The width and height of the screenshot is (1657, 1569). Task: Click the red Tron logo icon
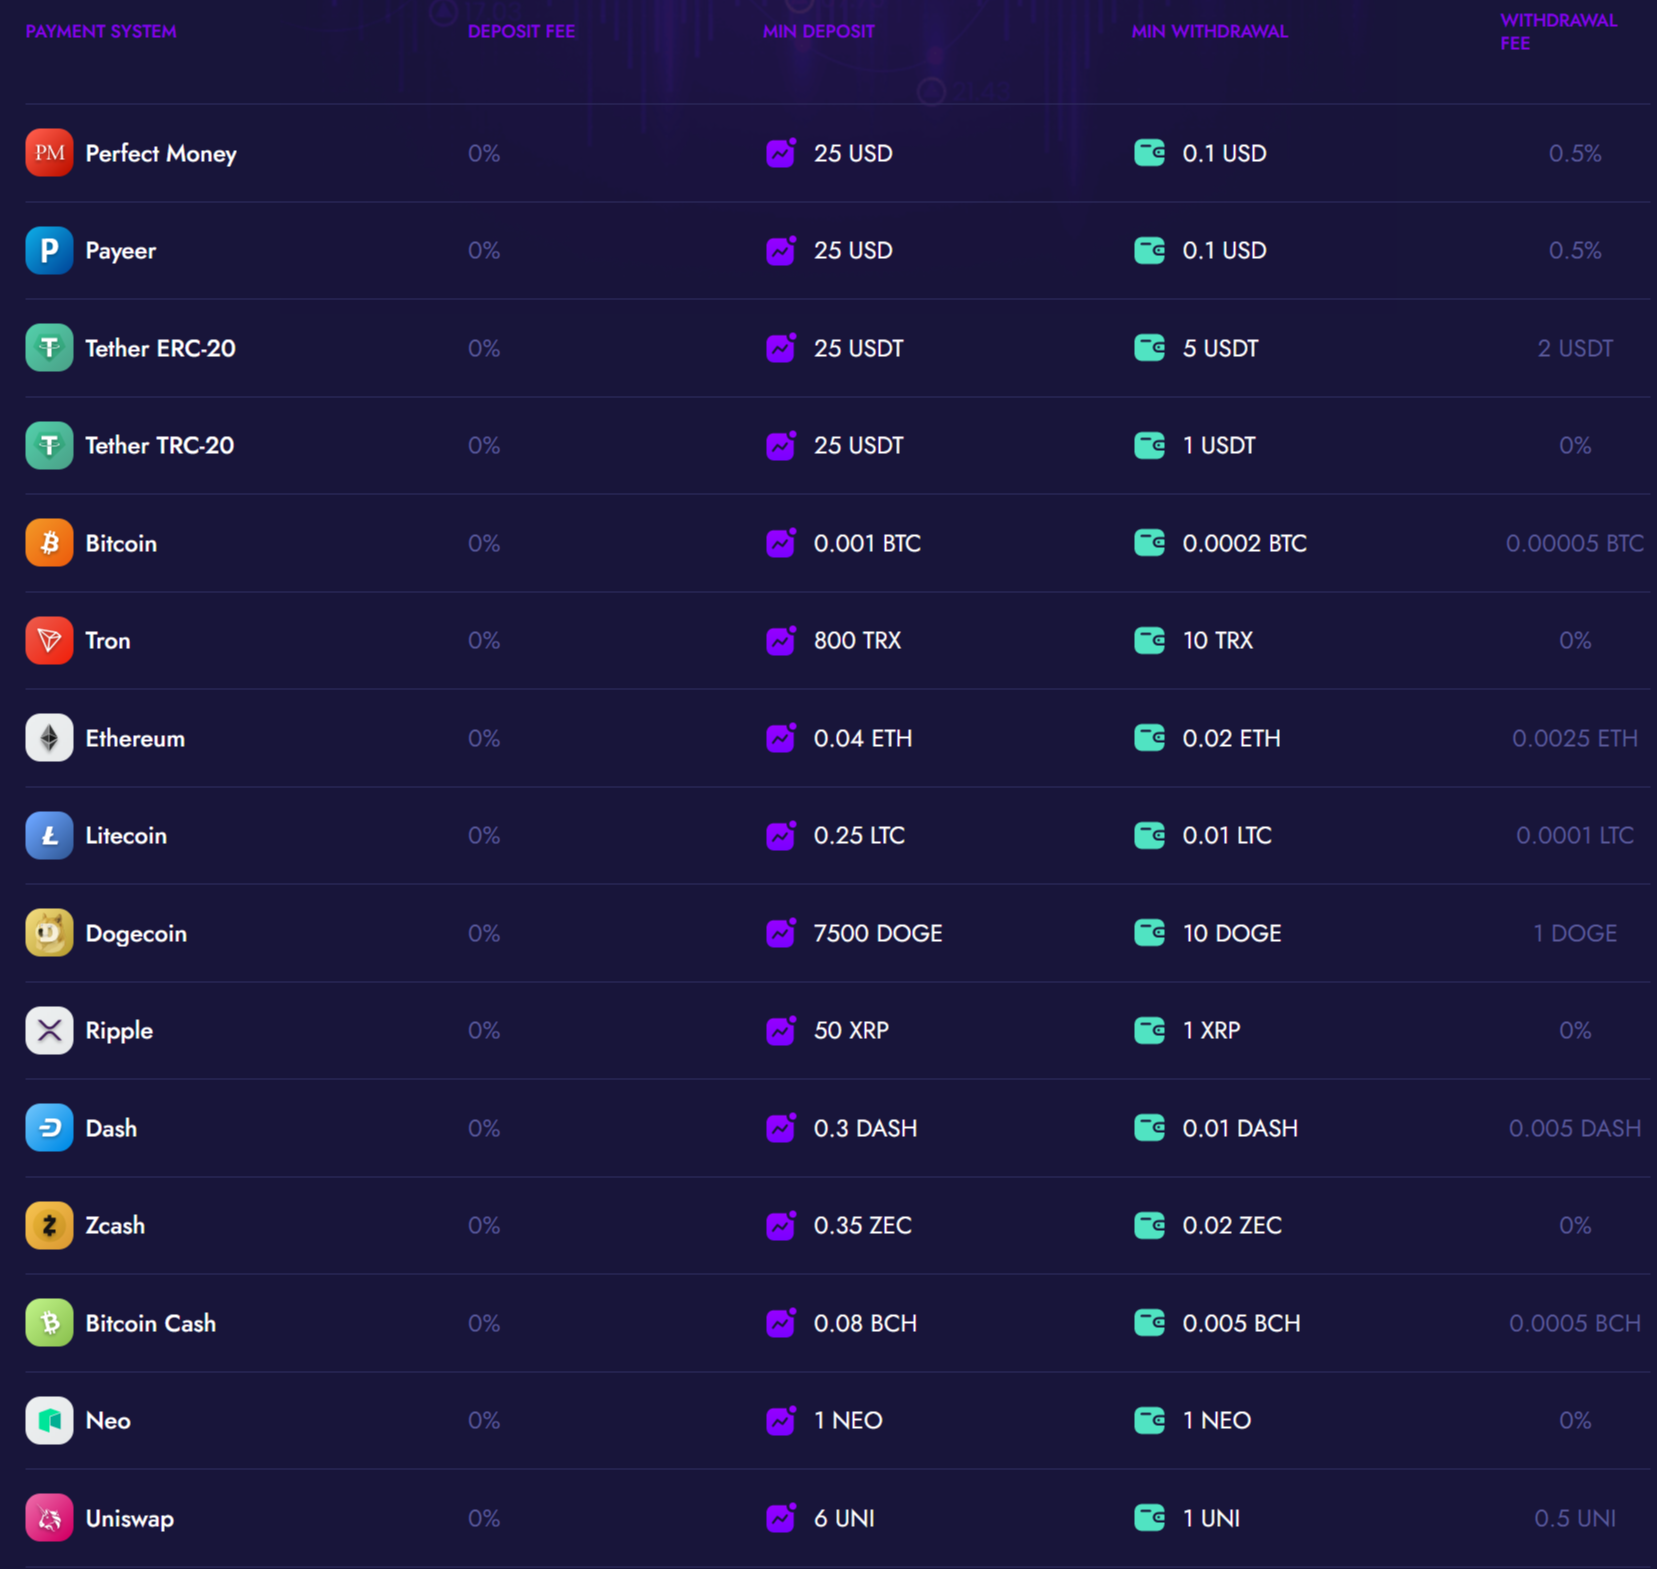[x=49, y=640]
